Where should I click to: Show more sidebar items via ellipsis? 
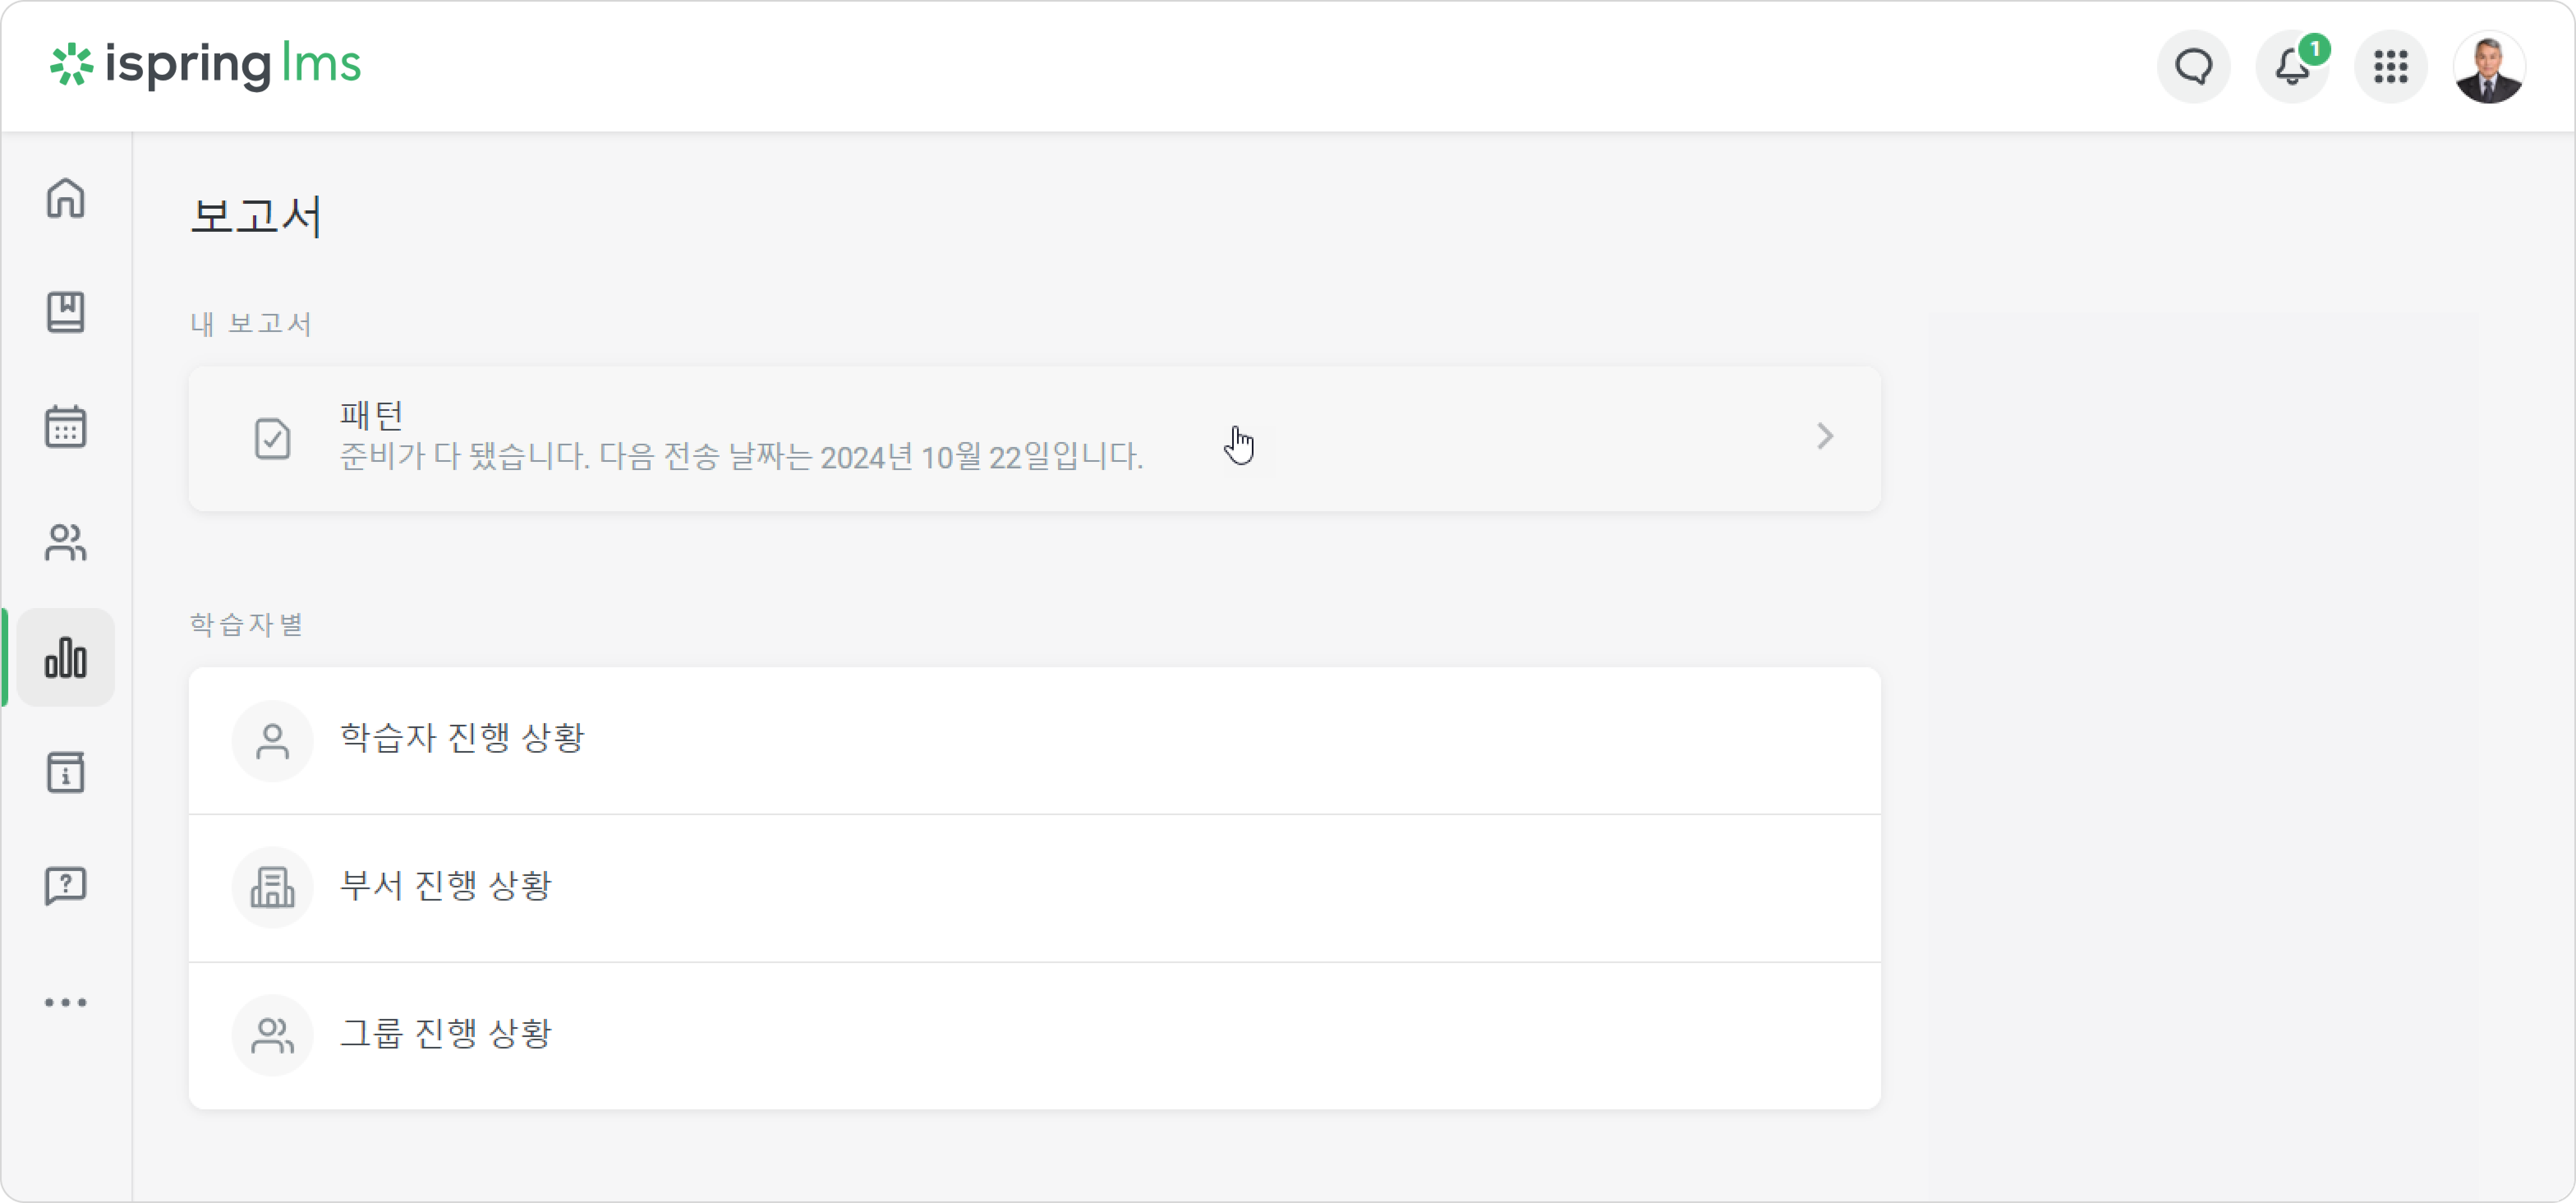(x=66, y=1002)
